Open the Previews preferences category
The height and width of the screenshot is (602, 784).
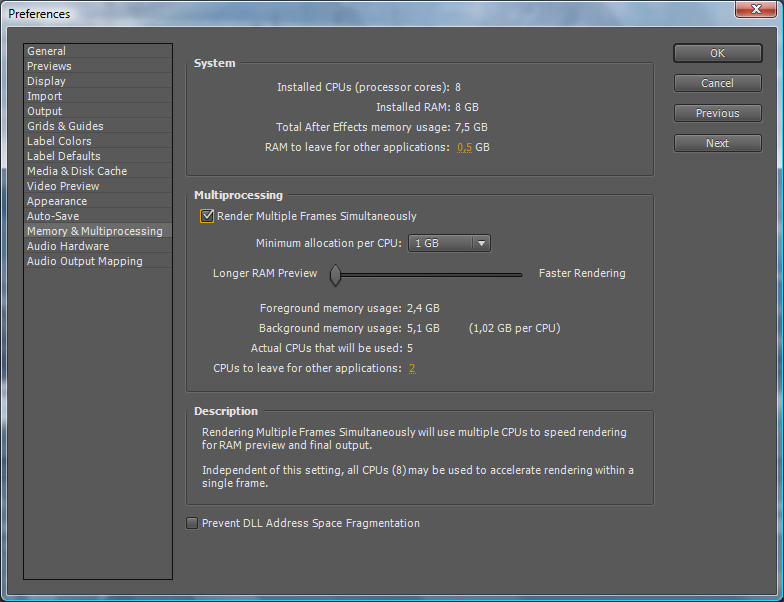pos(49,66)
